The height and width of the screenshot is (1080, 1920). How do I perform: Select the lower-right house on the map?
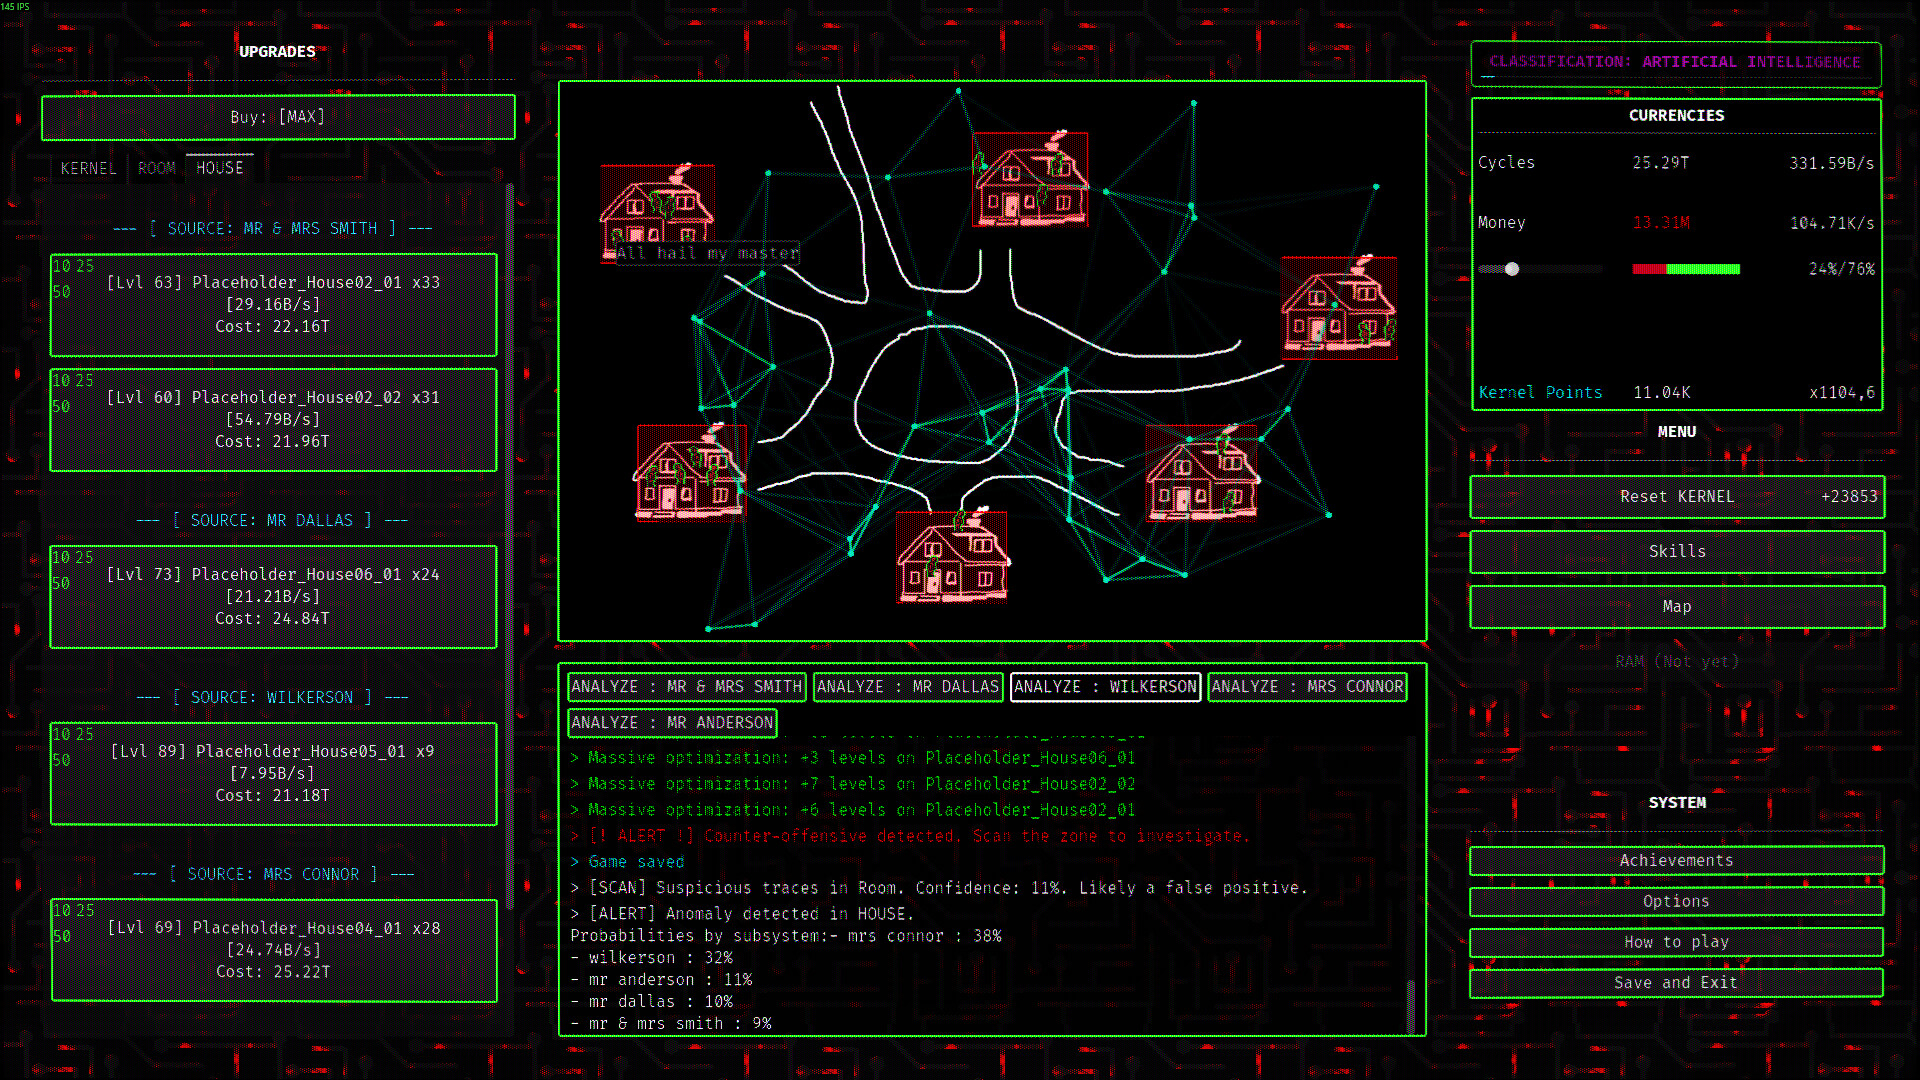pos(1202,474)
